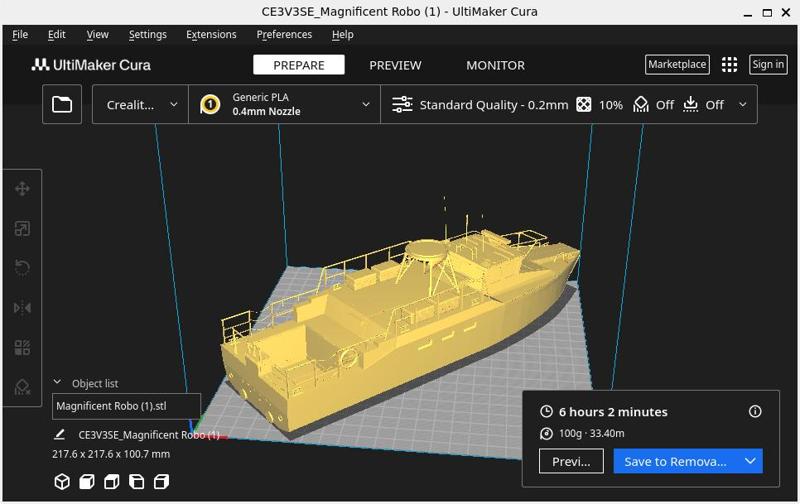Click the 10% infill value
The width and height of the screenshot is (800, 504).
(x=611, y=105)
